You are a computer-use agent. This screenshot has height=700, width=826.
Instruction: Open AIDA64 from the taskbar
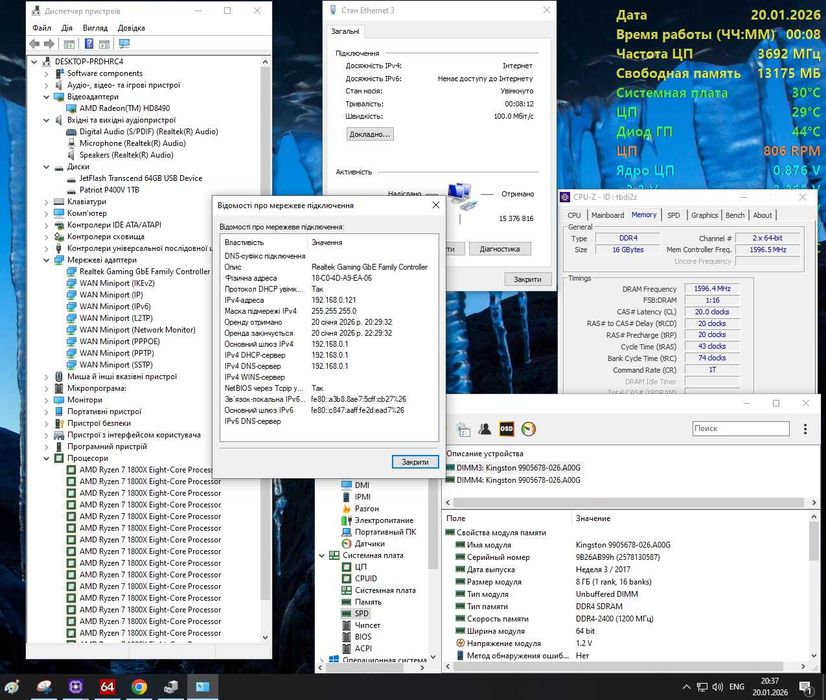click(x=107, y=687)
